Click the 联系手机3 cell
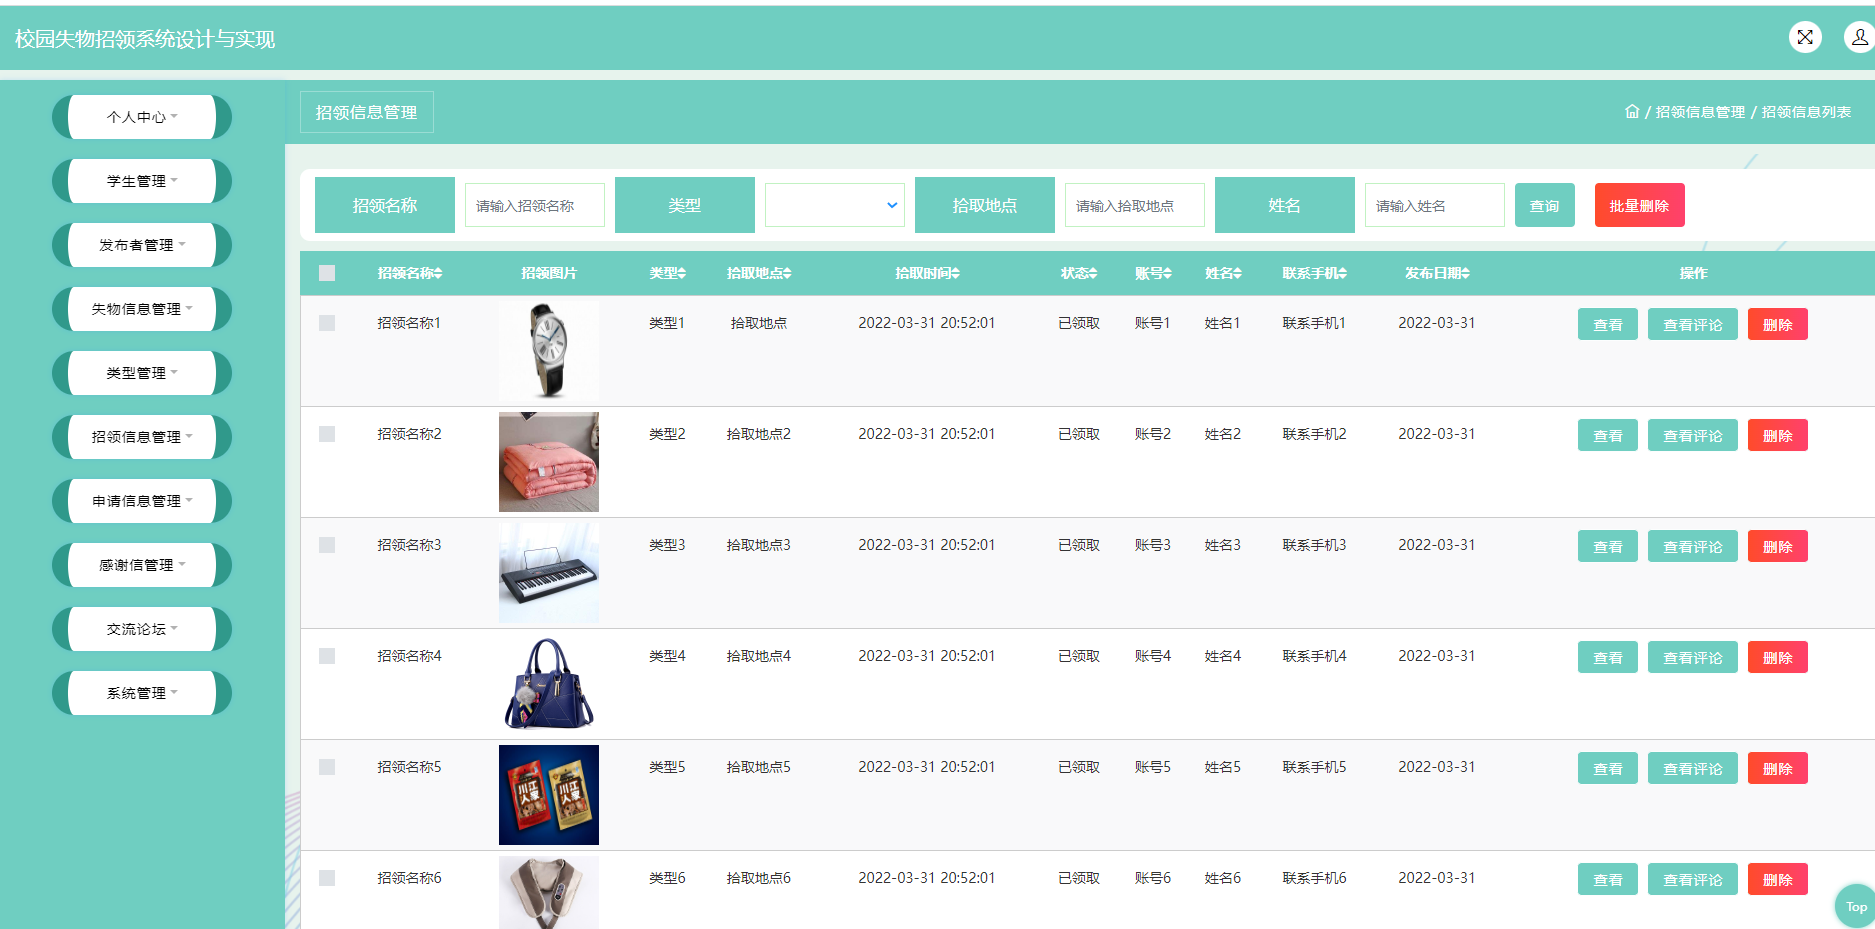Image resolution: width=1875 pixels, height=929 pixels. click(1315, 545)
